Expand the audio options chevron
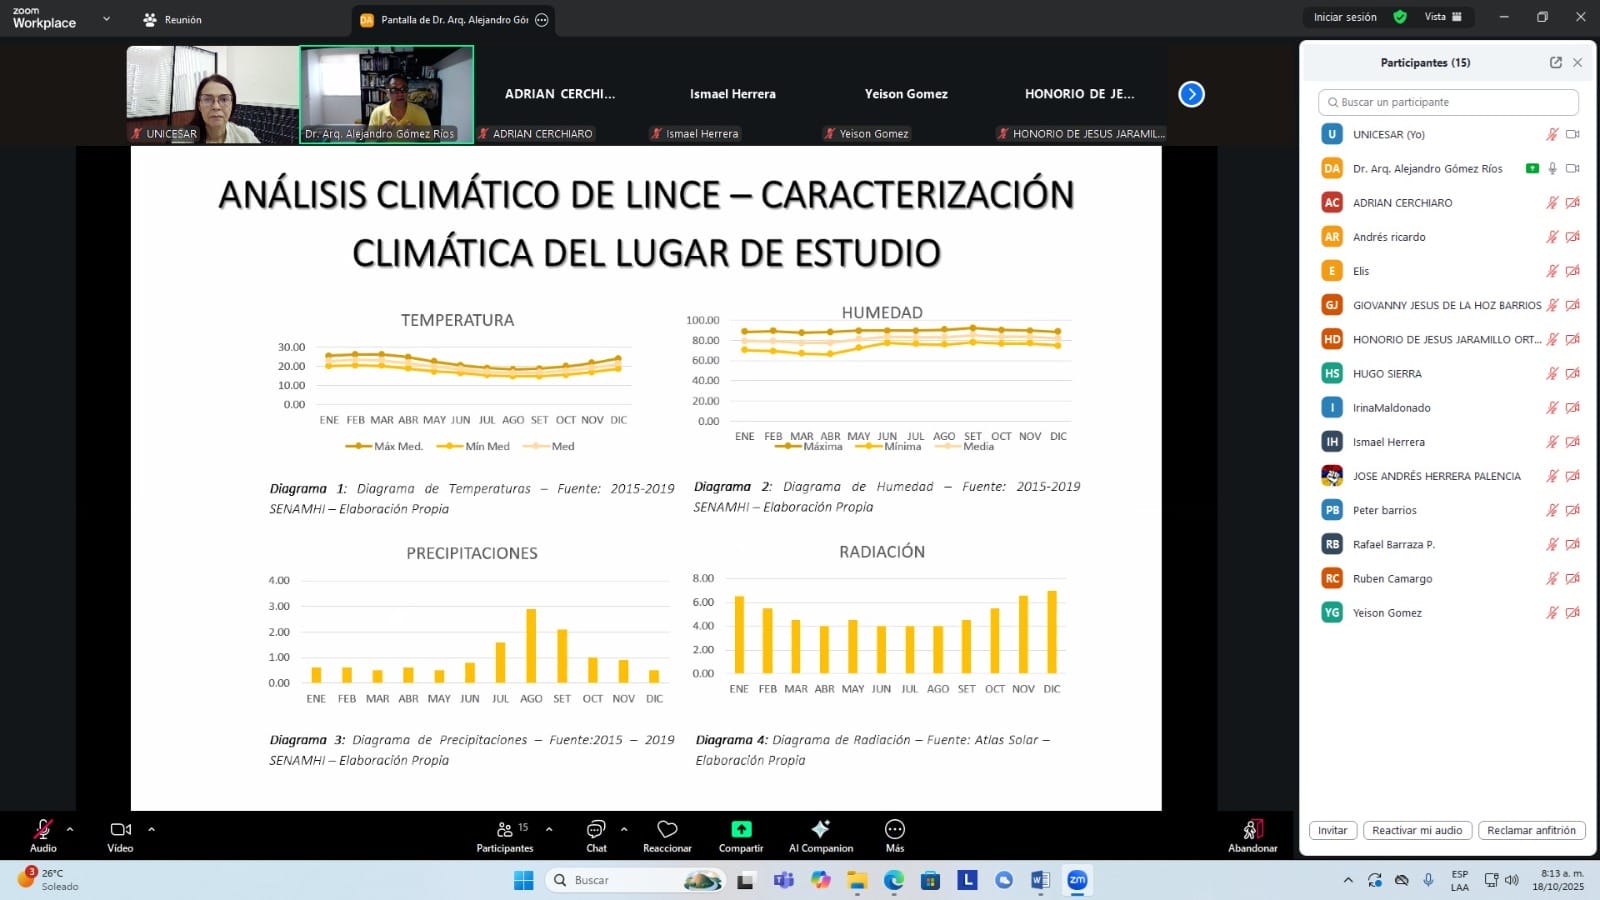Screen dimensions: 1600x900 tap(70, 829)
